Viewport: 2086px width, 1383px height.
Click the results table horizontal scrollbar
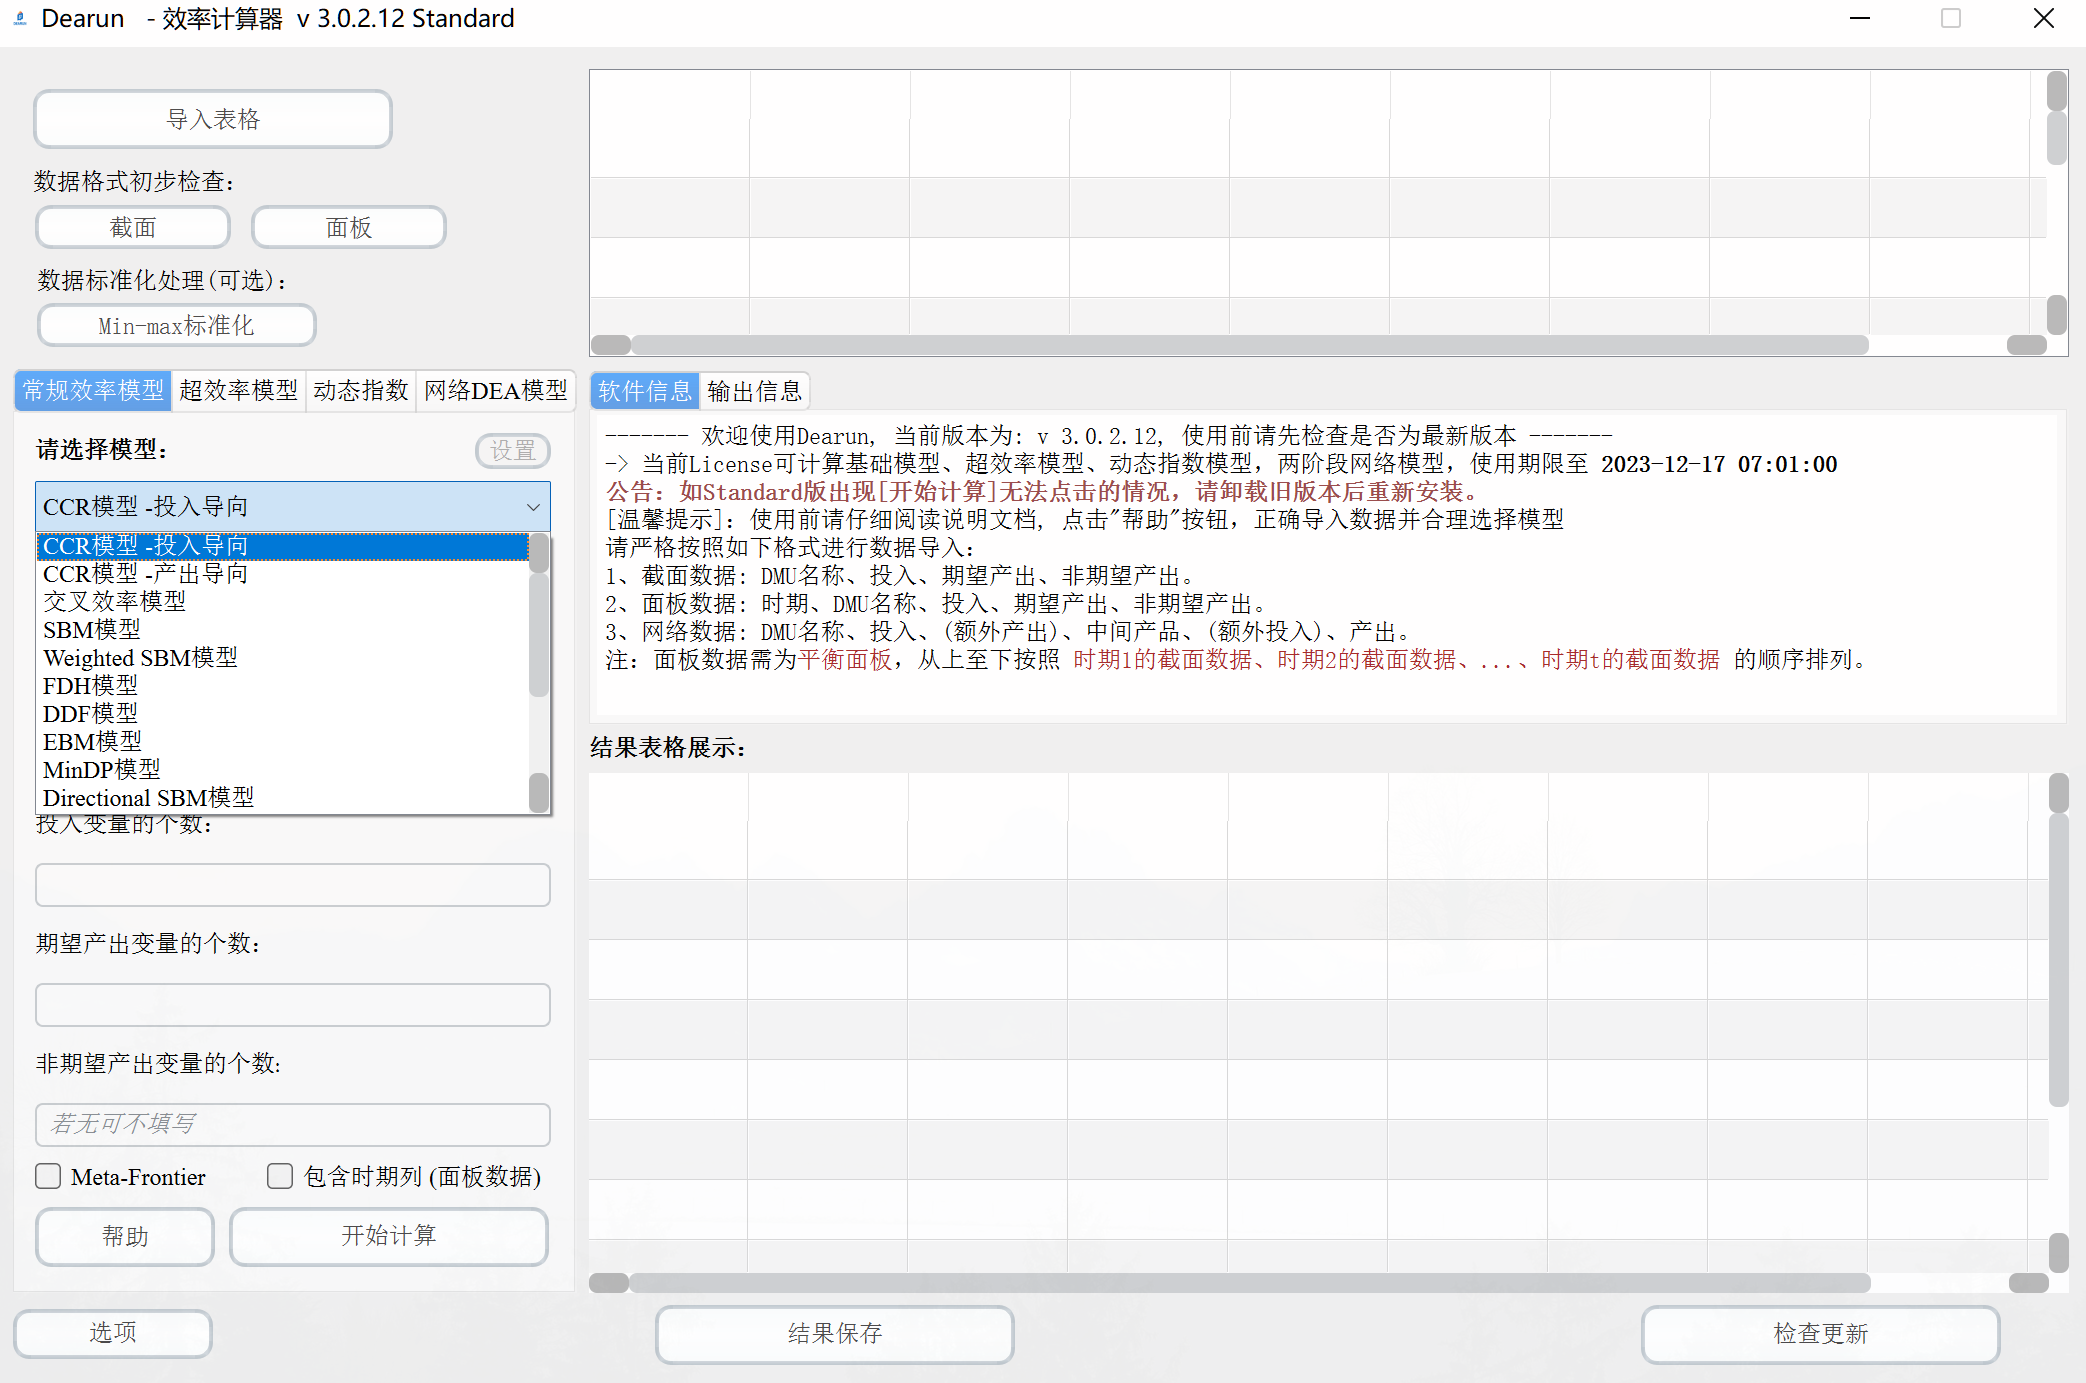(x=1248, y=1283)
